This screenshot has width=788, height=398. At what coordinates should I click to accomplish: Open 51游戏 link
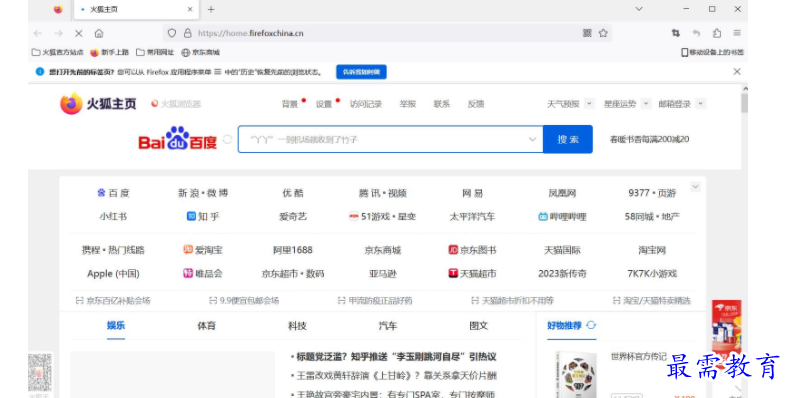coord(382,217)
